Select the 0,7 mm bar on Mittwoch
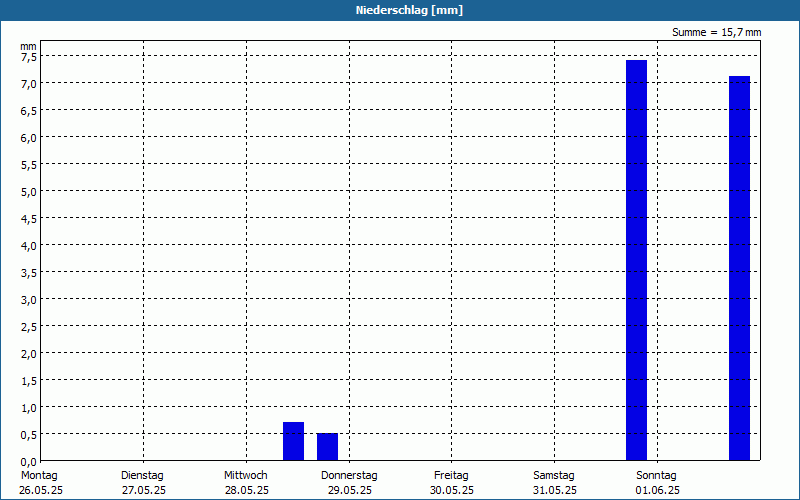The width and height of the screenshot is (800, 500). point(293,441)
